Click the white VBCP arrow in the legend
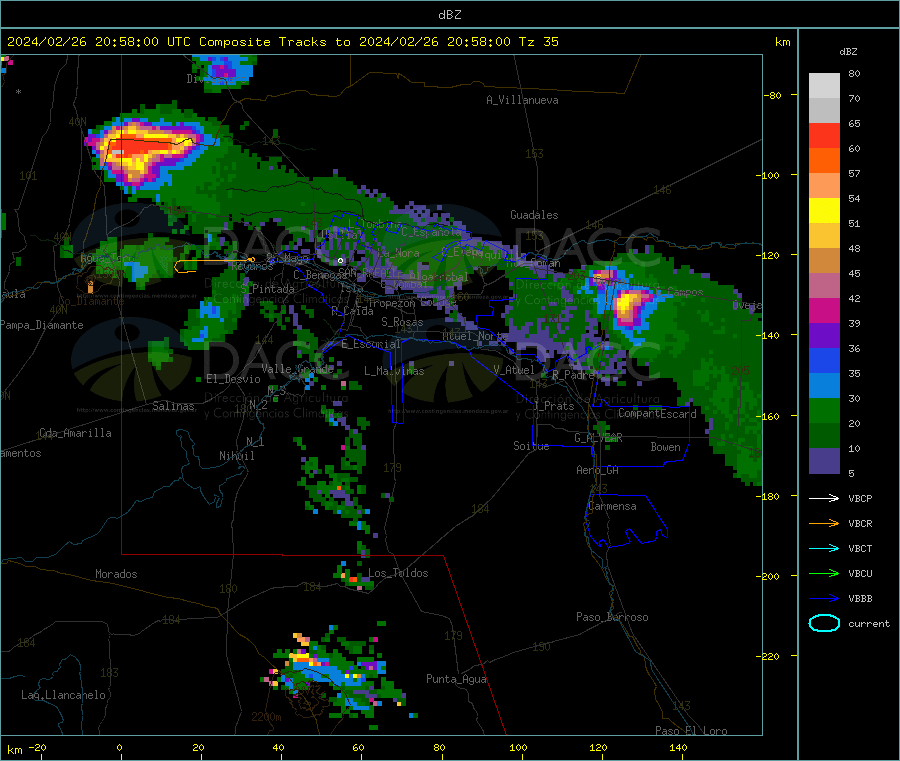 coord(824,498)
